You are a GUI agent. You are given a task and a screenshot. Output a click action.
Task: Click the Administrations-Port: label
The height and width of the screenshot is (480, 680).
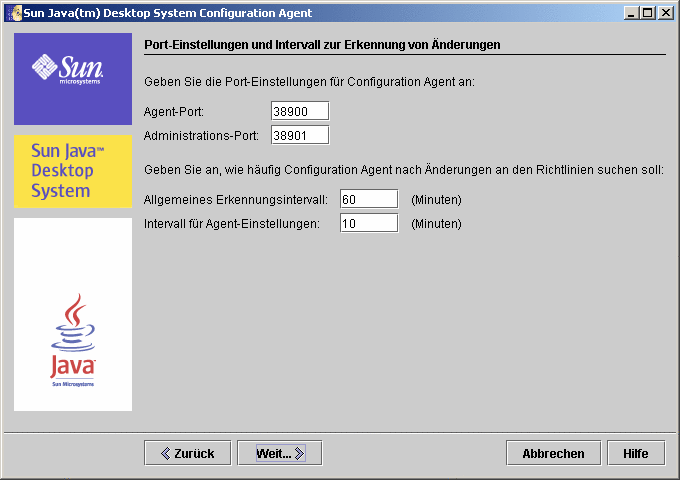point(201,136)
